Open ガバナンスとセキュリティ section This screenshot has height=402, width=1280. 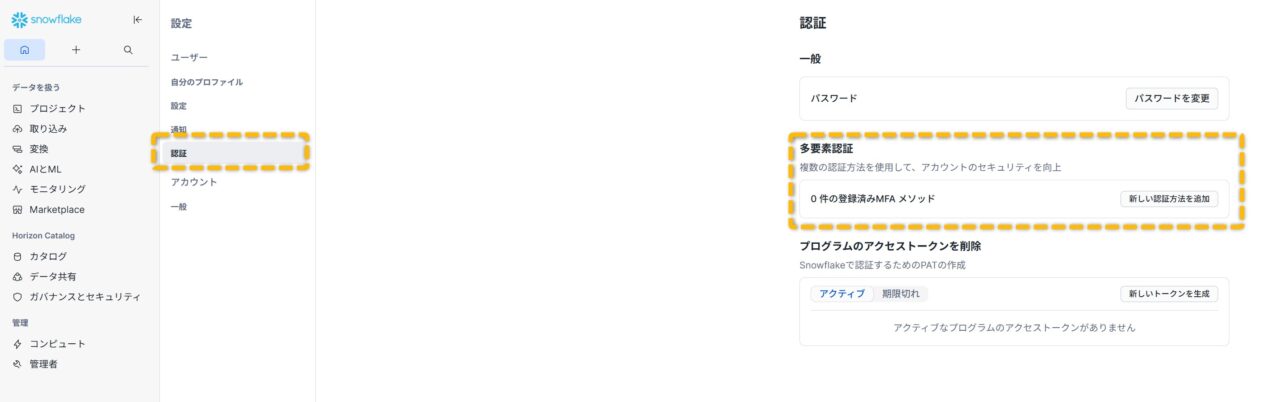84,297
